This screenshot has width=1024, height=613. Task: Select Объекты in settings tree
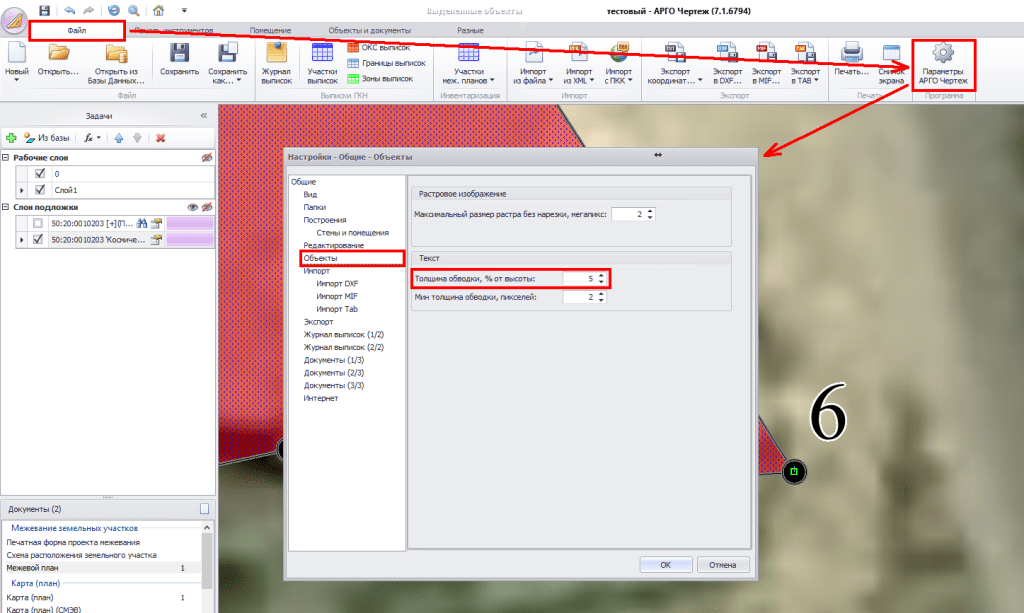pyautogui.click(x=320, y=258)
